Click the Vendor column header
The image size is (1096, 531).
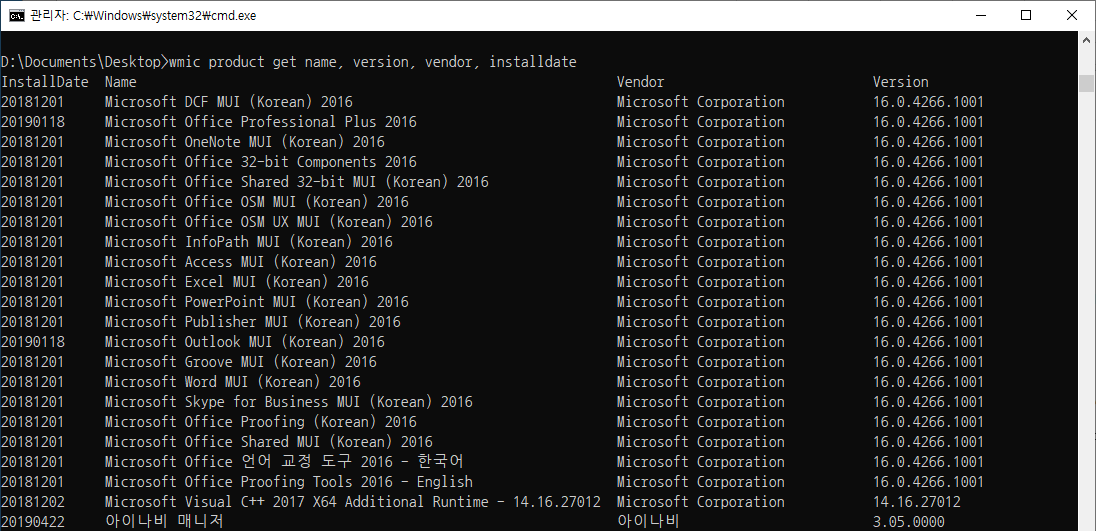[x=640, y=82]
